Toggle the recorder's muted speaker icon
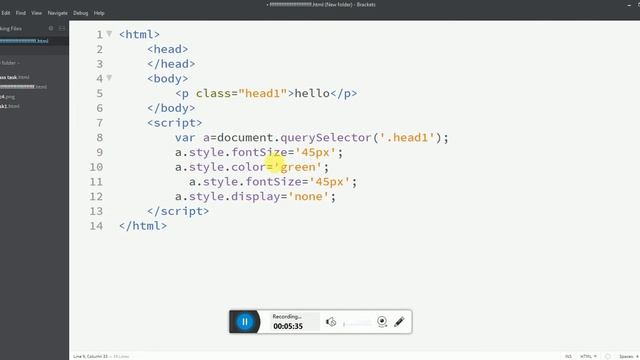The width and height of the screenshot is (640, 360). 331,322
